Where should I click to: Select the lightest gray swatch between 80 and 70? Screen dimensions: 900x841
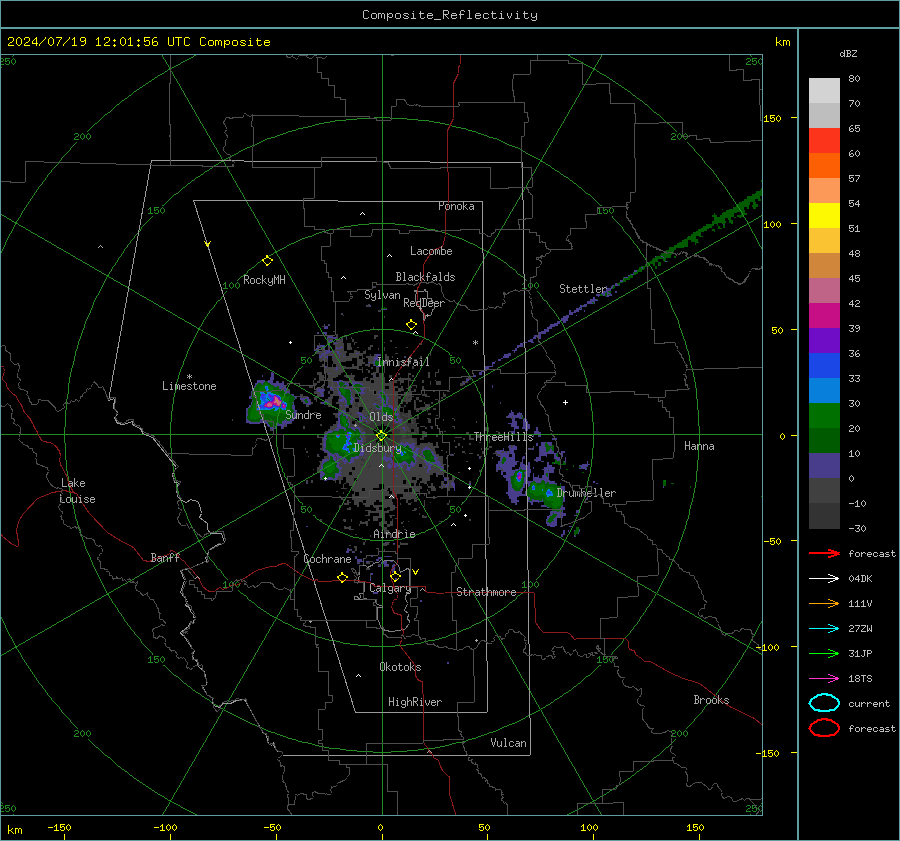point(824,90)
